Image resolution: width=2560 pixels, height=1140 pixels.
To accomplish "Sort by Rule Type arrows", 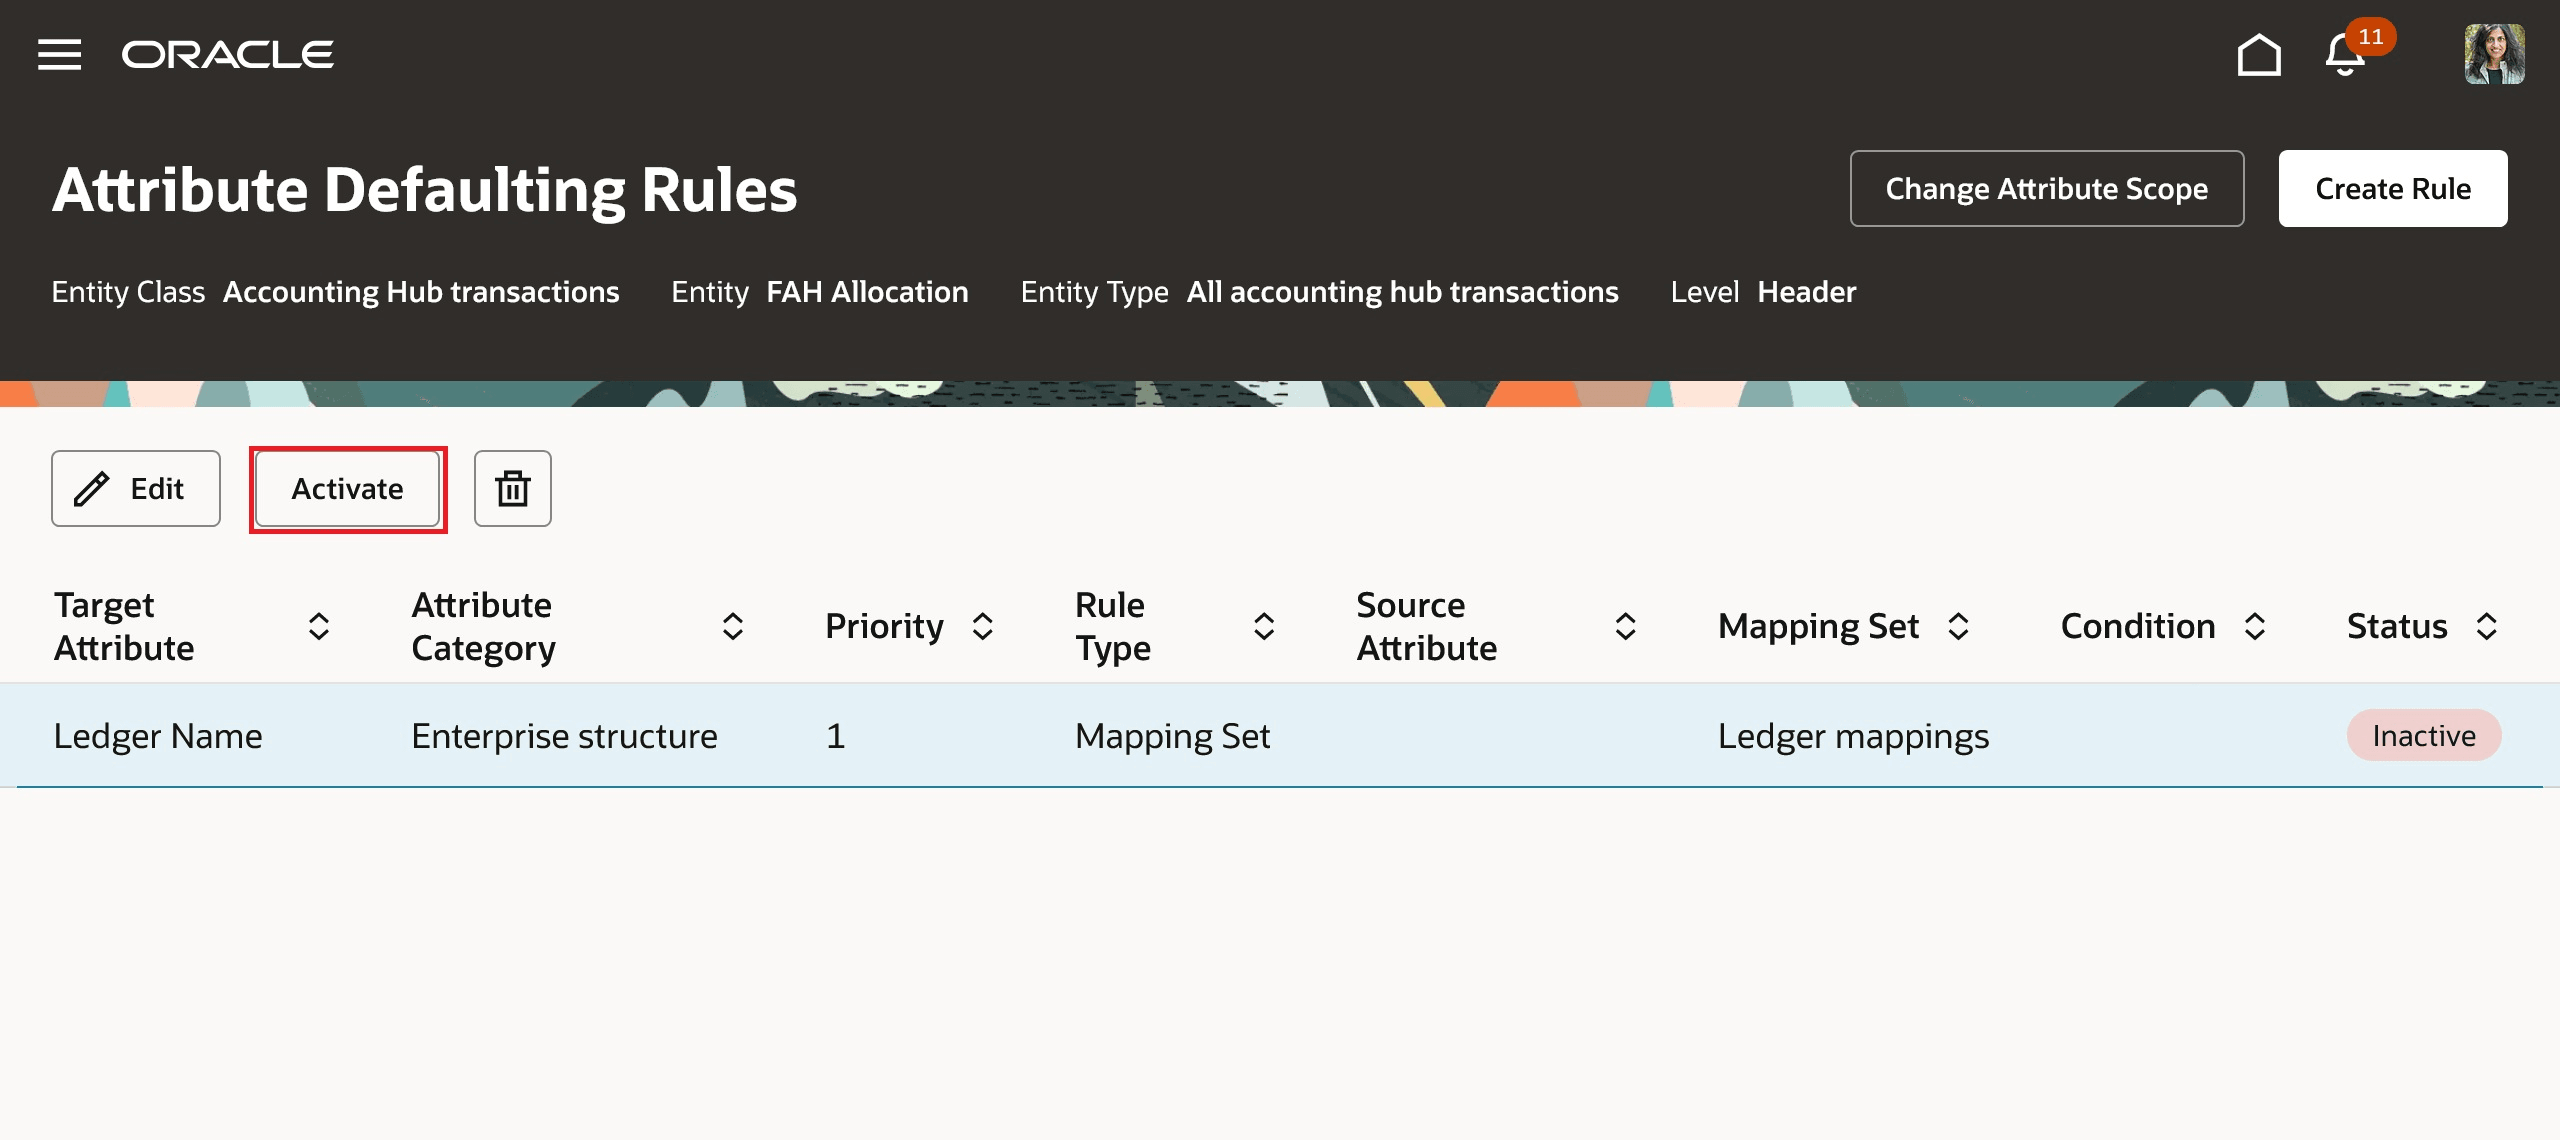I will pos(1264,627).
